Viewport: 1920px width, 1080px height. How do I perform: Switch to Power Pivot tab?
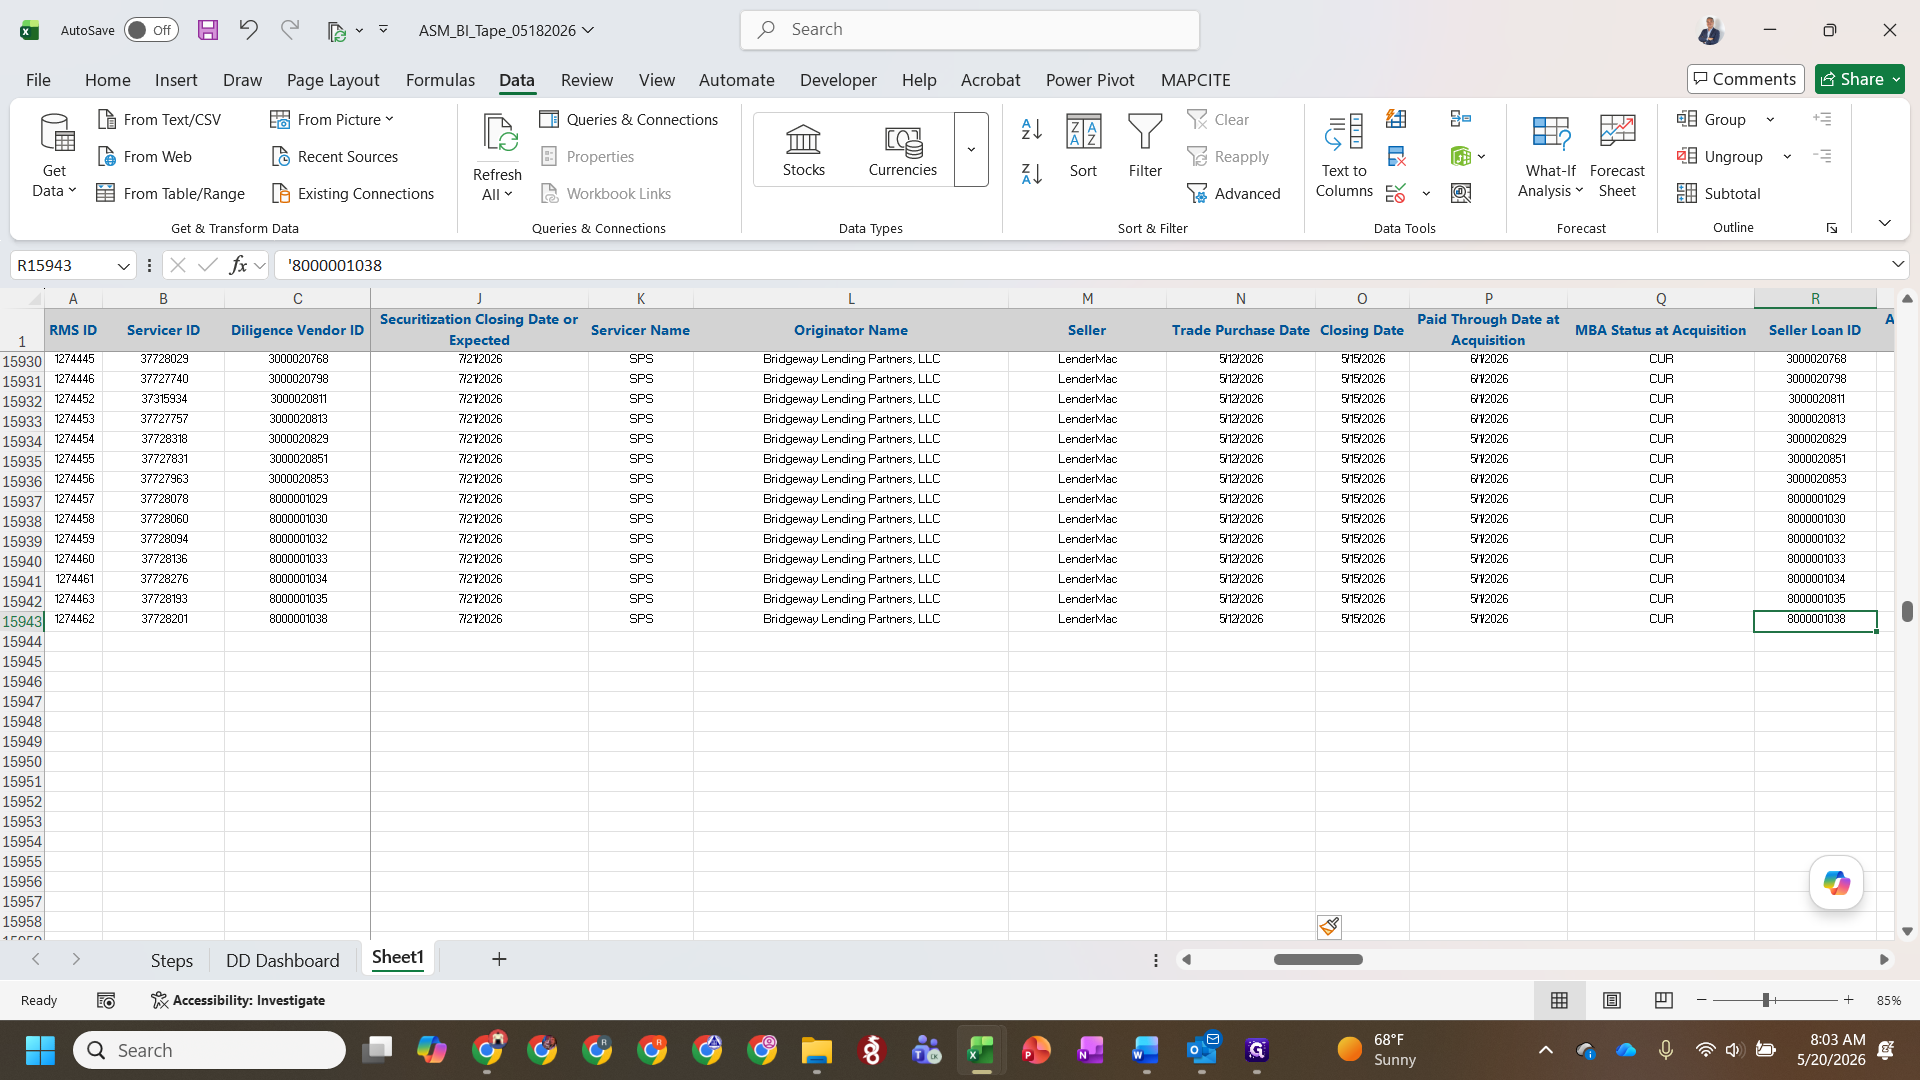(1090, 80)
